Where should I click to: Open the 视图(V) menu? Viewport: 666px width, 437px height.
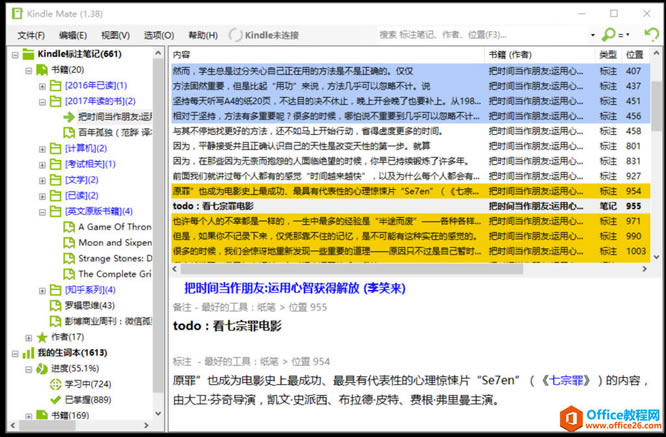[116, 35]
